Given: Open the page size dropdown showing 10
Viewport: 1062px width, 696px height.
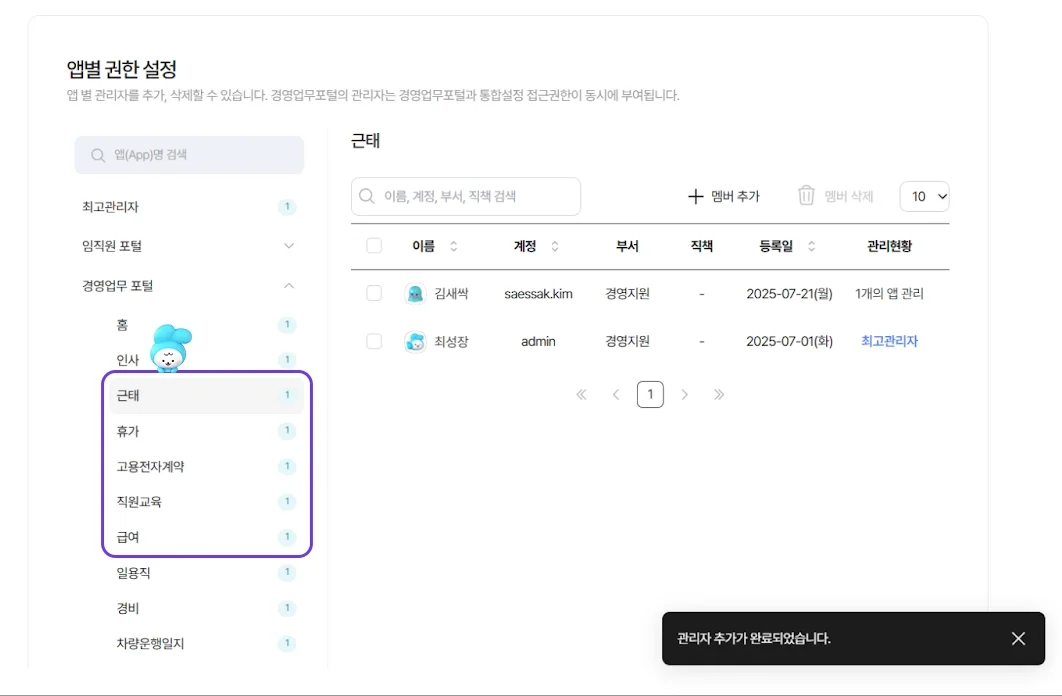Looking at the screenshot, I should pos(925,196).
